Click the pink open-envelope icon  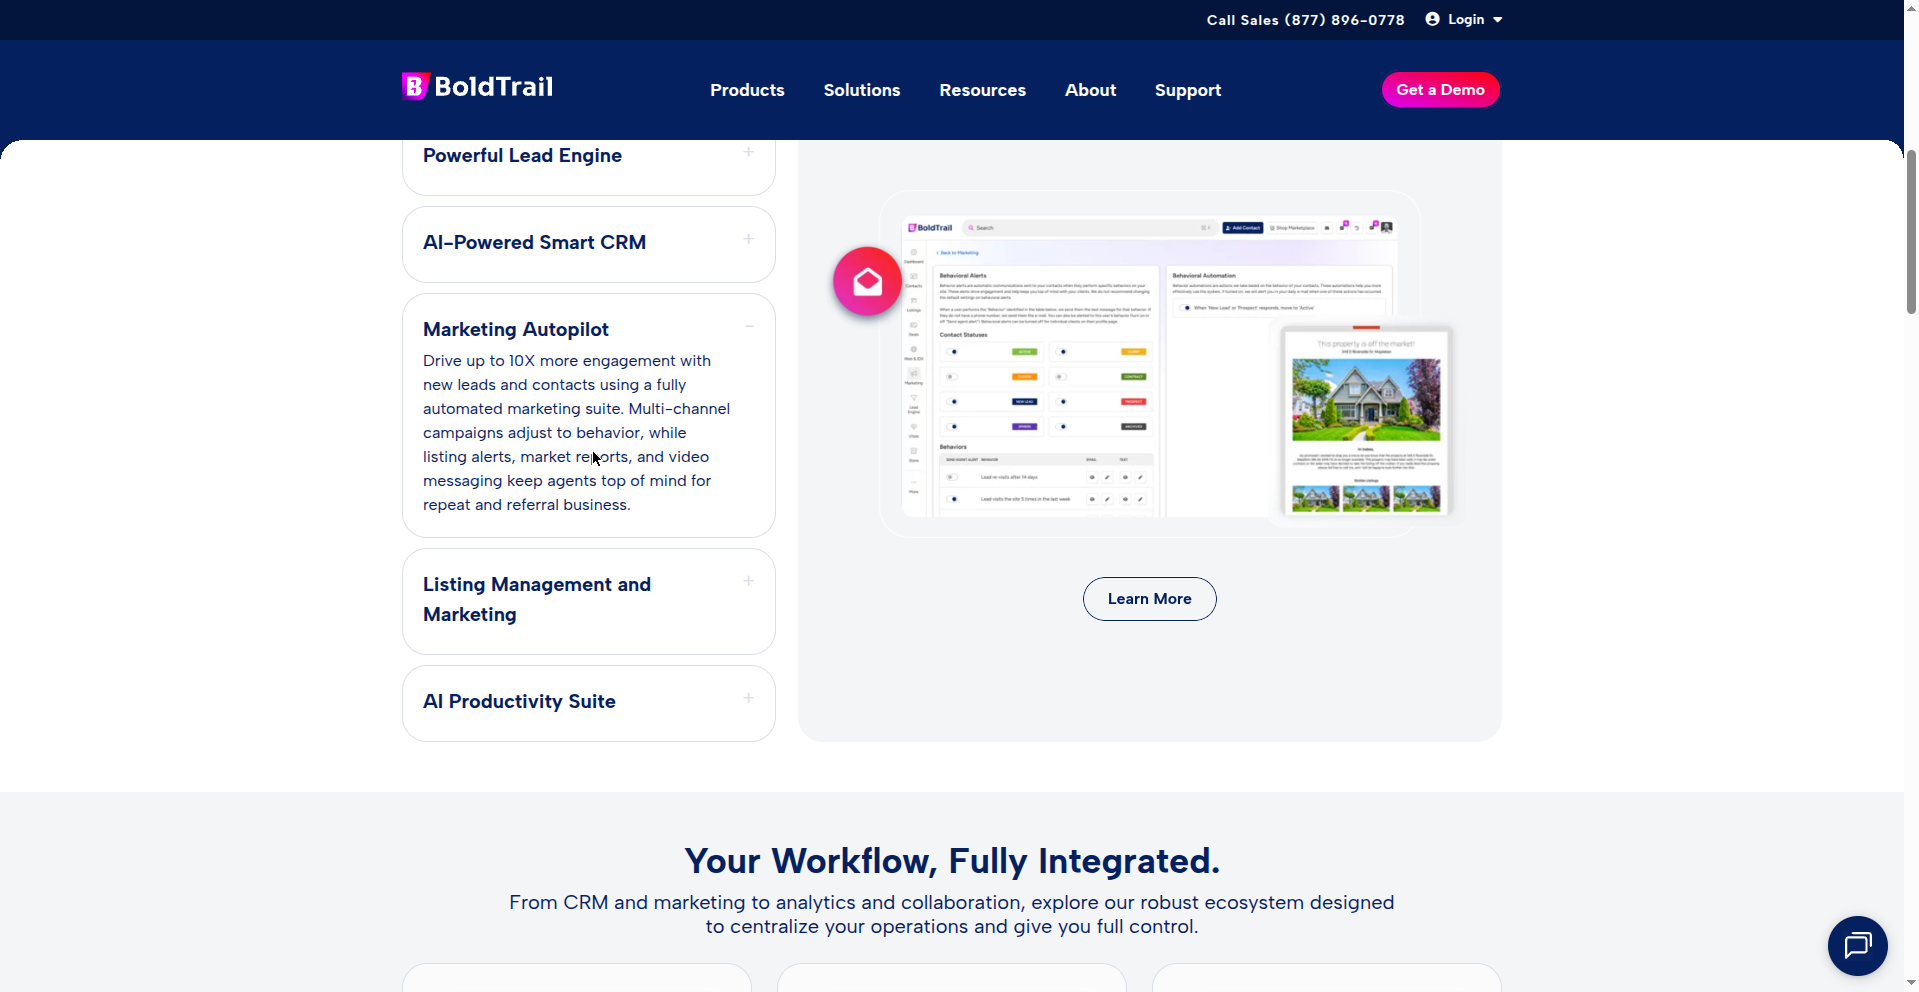867,281
